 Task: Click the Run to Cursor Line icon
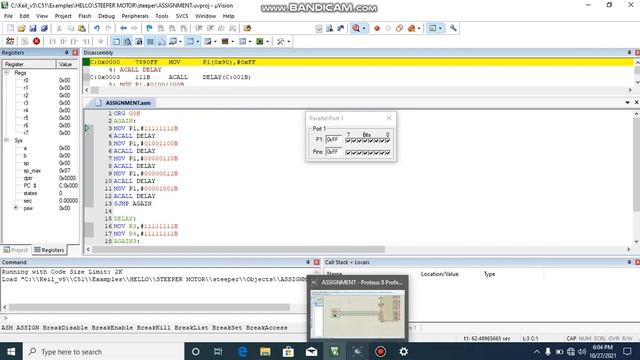coord(86,41)
